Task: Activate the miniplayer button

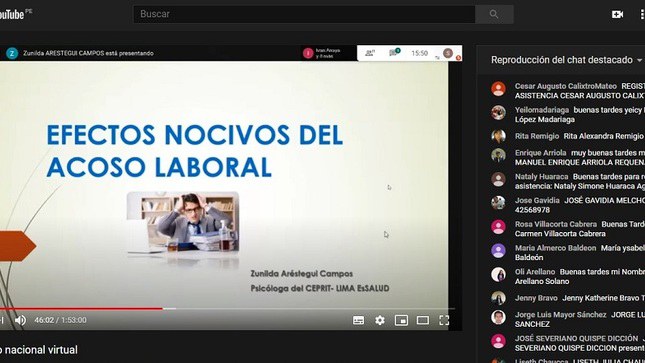Action: pos(401,320)
